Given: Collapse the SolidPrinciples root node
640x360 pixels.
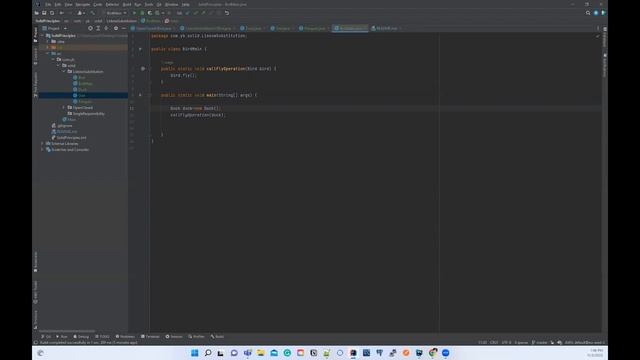Looking at the screenshot, I should (x=42, y=36).
